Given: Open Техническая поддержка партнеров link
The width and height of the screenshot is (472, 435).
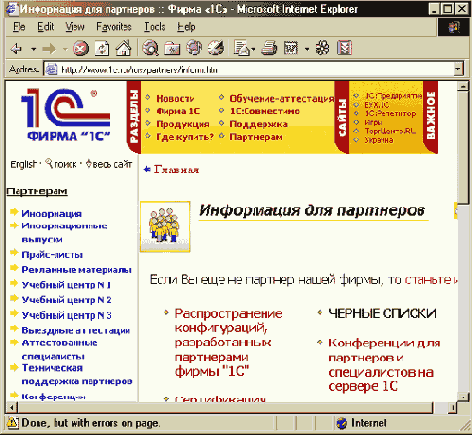Looking at the screenshot, I should [77, 374].
